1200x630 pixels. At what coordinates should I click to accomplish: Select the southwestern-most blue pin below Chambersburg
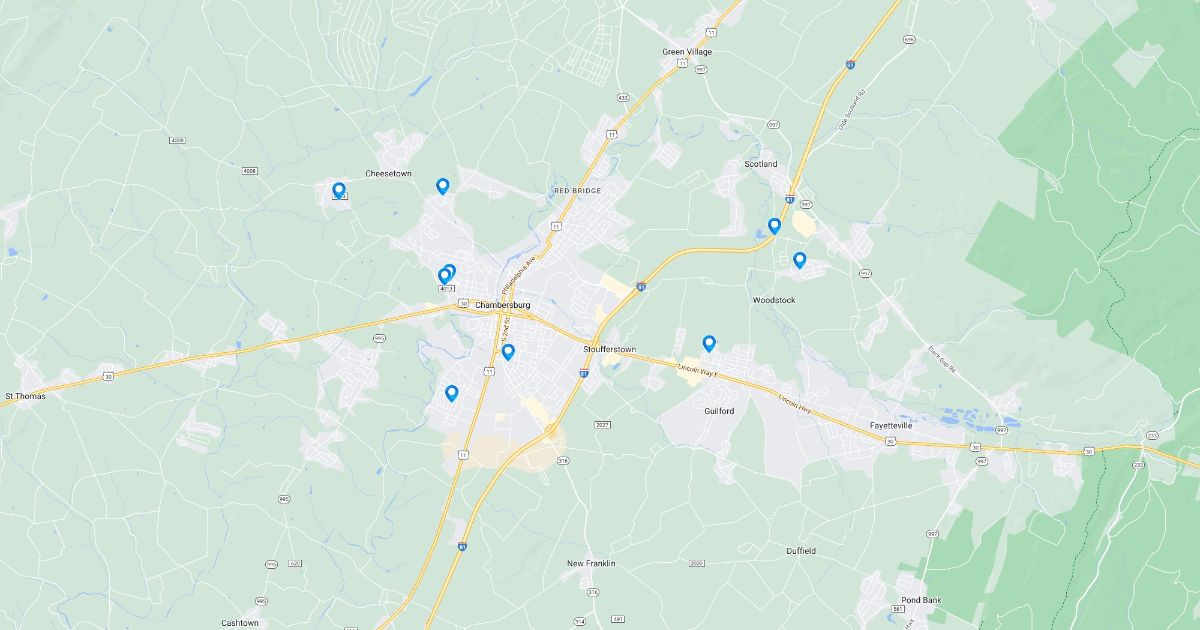[451, 394]
